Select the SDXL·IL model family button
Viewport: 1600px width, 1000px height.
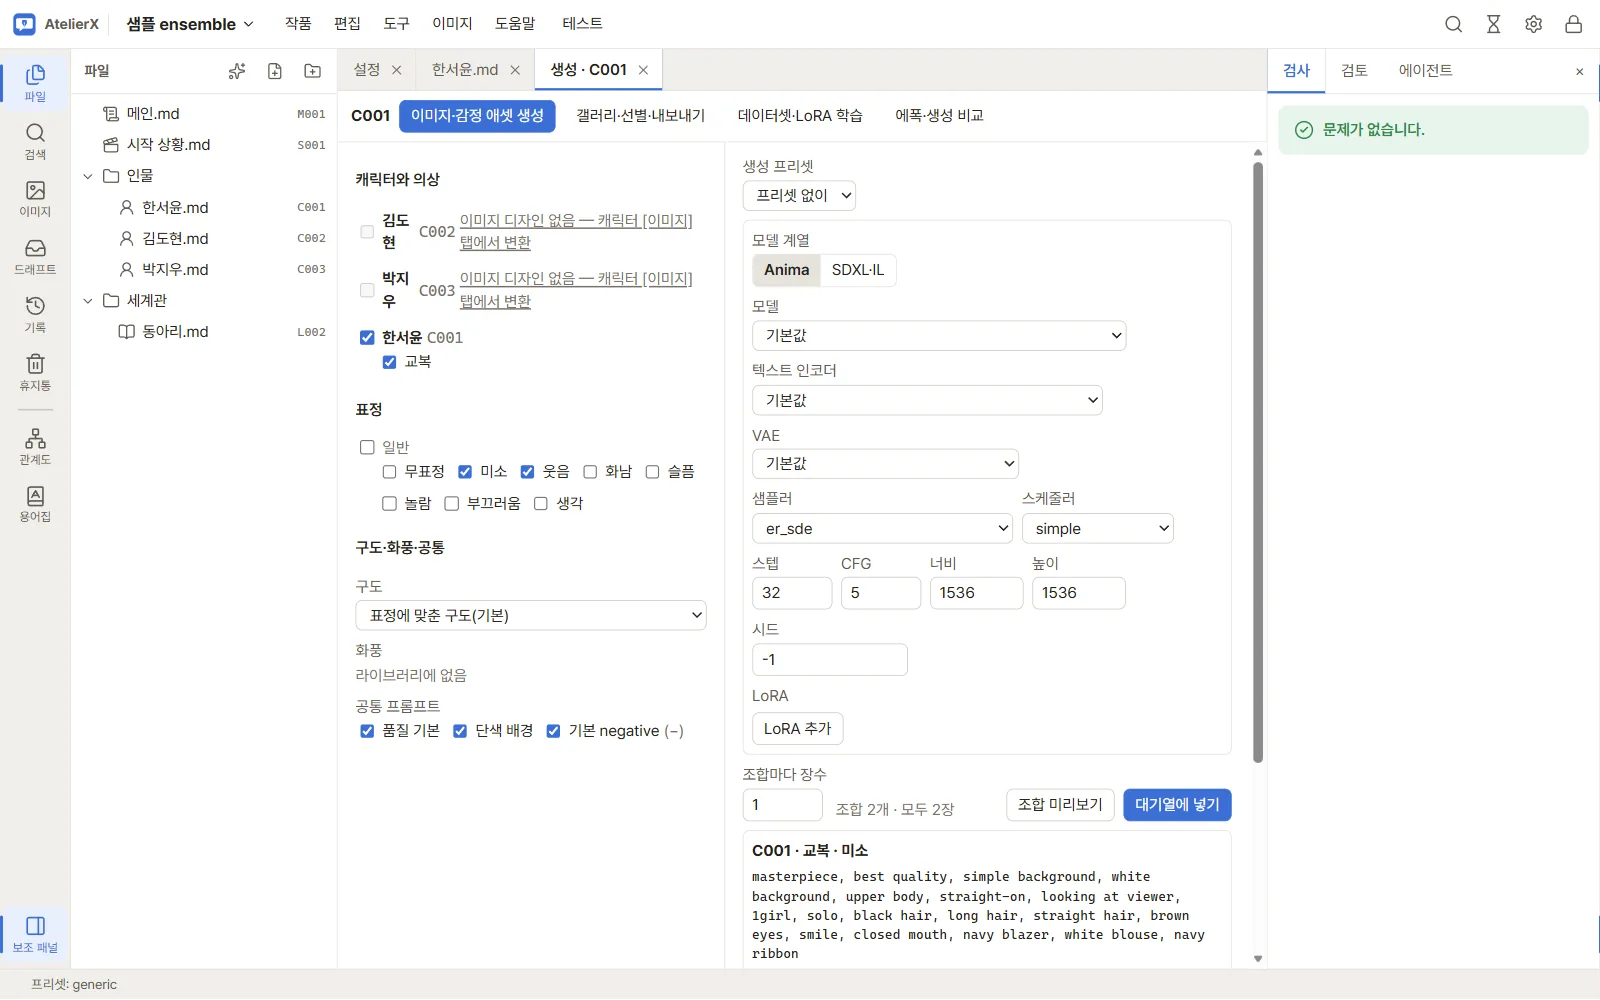858,270
